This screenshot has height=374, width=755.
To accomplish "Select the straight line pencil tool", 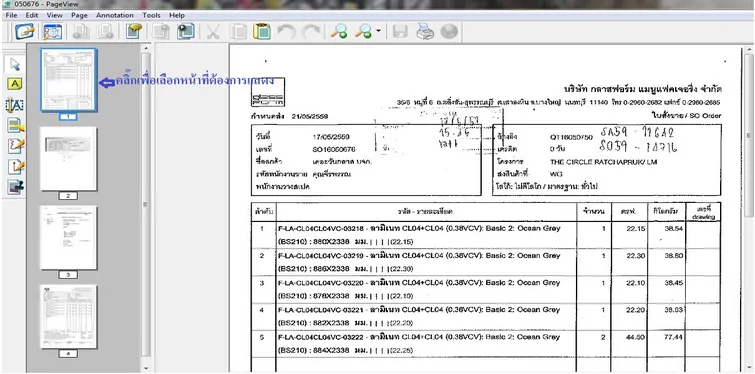I will [15, 167].
